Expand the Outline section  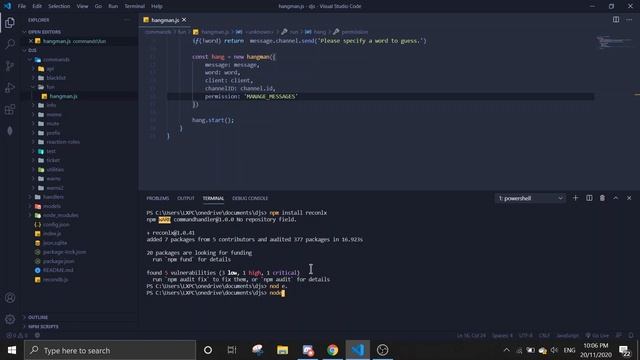(38, 317)
